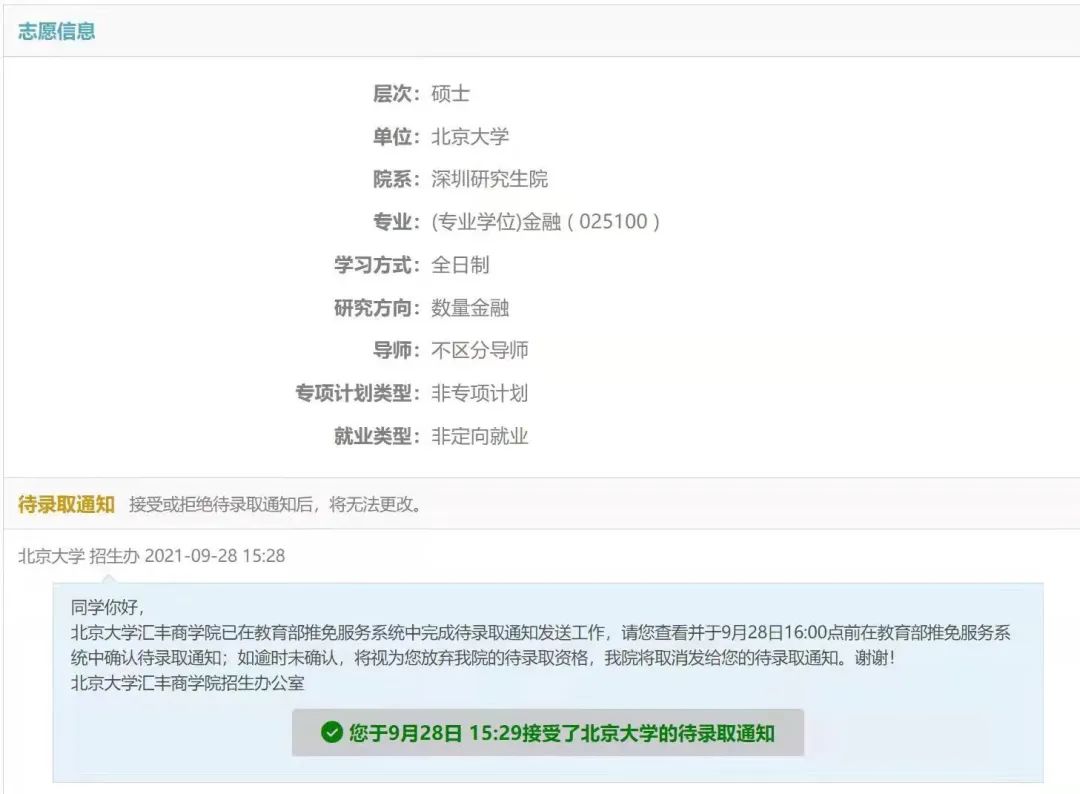The width and height of the screenshot is (1080, 794).
Task: Click the 学习方式 label
Action: tap(377, 264)
